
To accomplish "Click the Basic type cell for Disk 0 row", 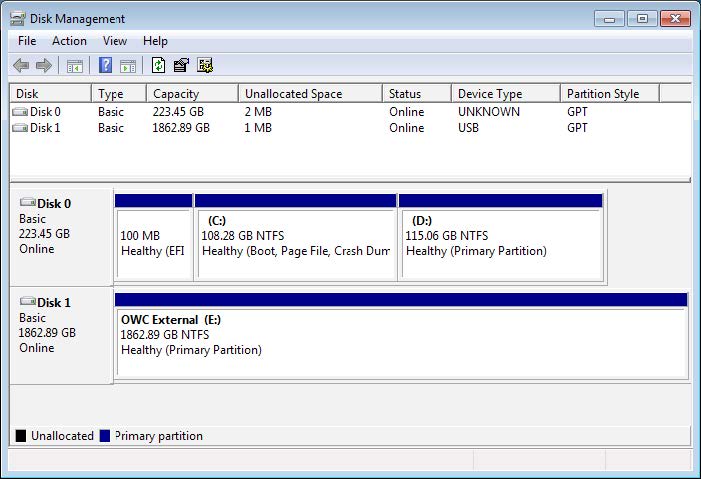I will pyautogui.click(x=111, y=112).
